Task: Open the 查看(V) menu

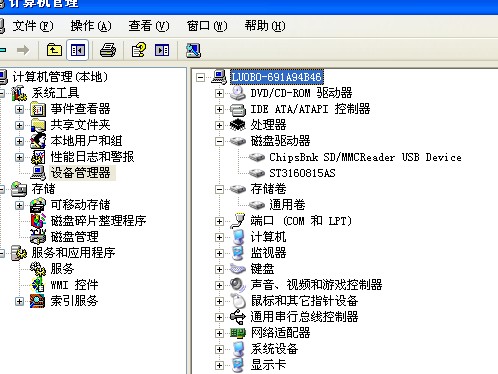Action: 149,26
